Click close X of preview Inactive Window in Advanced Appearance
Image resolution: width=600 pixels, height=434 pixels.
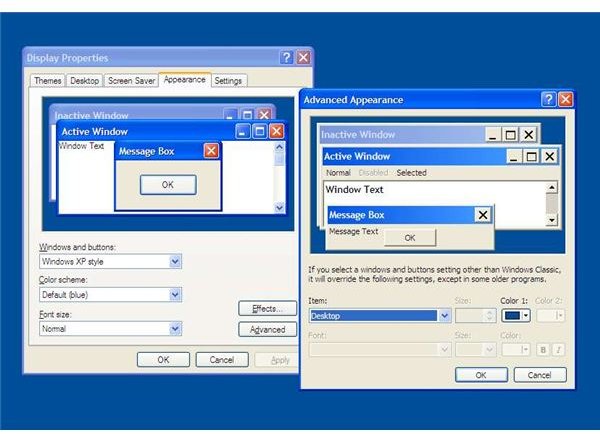pos(528,135)
